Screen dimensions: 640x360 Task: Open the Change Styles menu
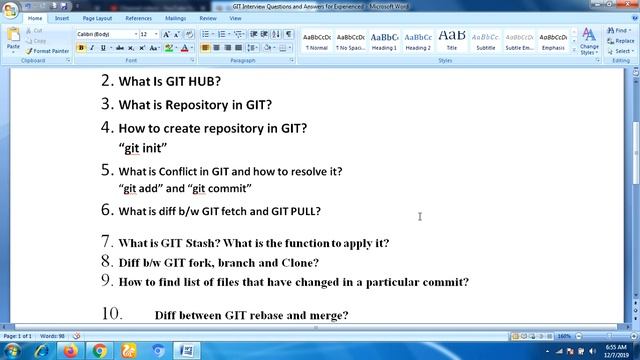[x=589, y=41]
